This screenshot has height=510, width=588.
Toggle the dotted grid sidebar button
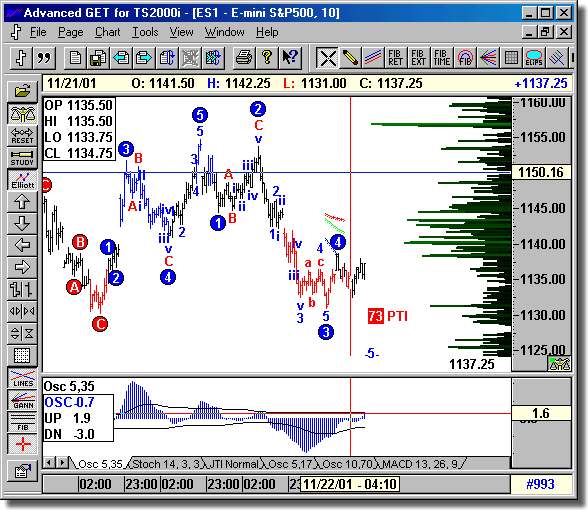(22, 355)
